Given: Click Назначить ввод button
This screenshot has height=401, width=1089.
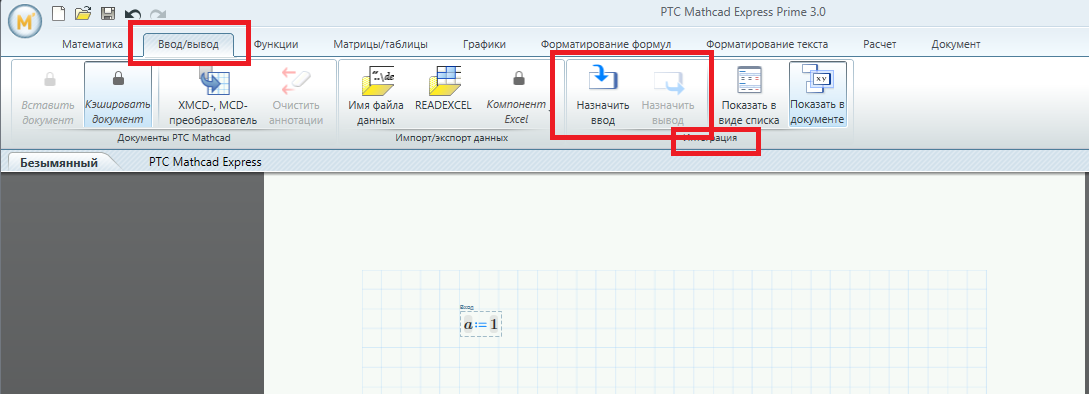Looking at the screenshot, I should pyautogui.click(x=603, y=95).
